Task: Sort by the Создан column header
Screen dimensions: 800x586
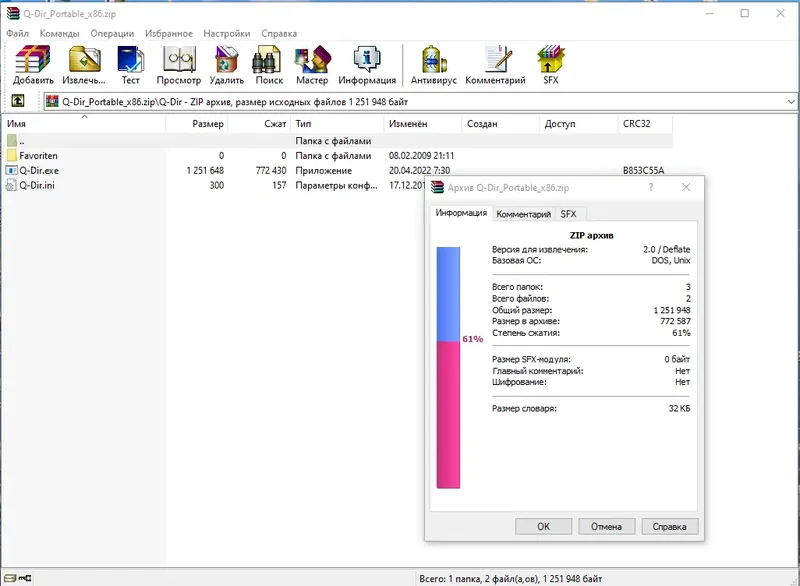Action: pyautogui.click(x=501, y=123)
